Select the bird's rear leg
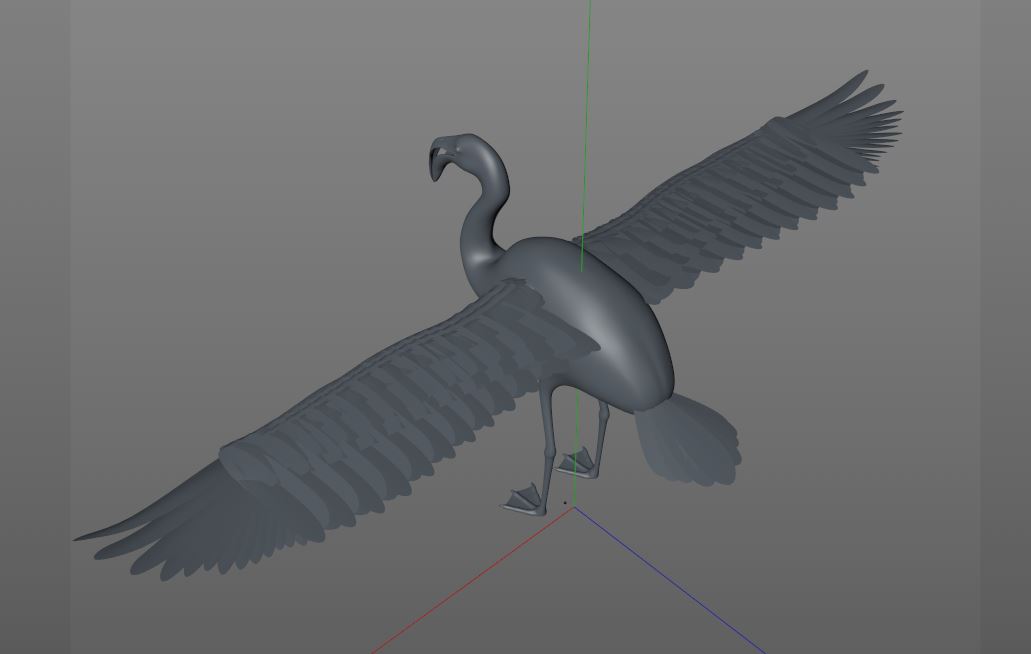 [x=602, y=434]
